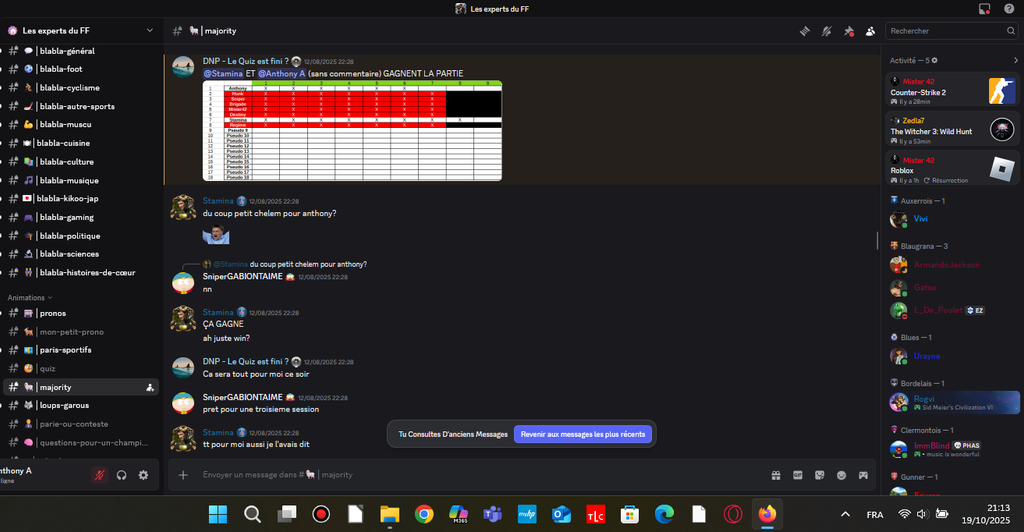This screenshot has width=1024, height=532.
Task: Unmute microphone in user panel
Action: pyautogui.click(x=99, y=475)
